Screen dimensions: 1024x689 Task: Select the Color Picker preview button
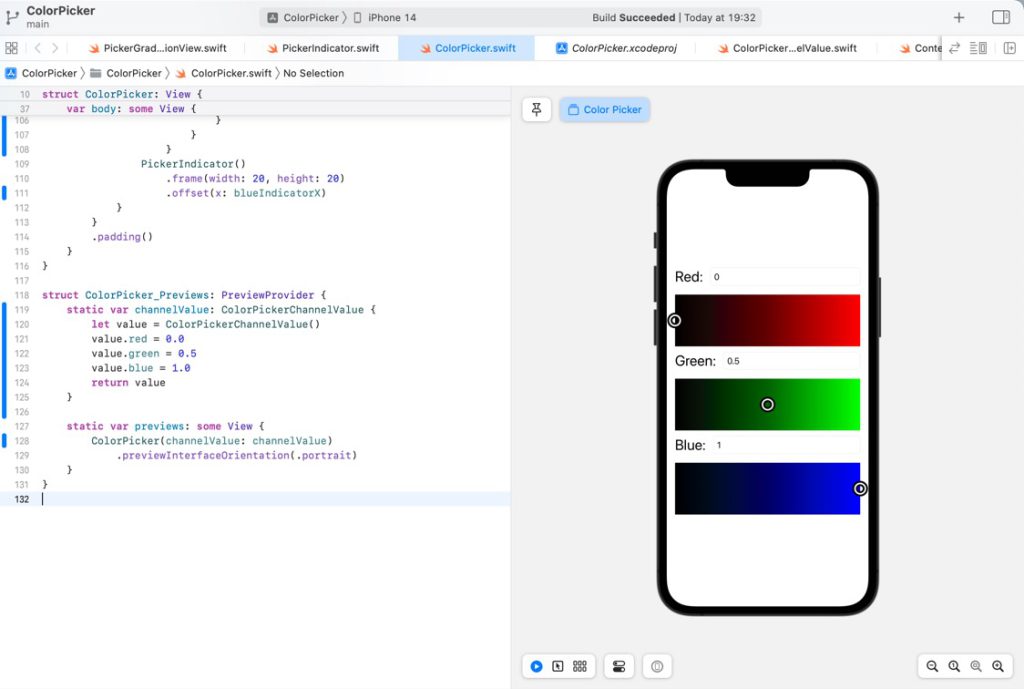tap(605, 110)
